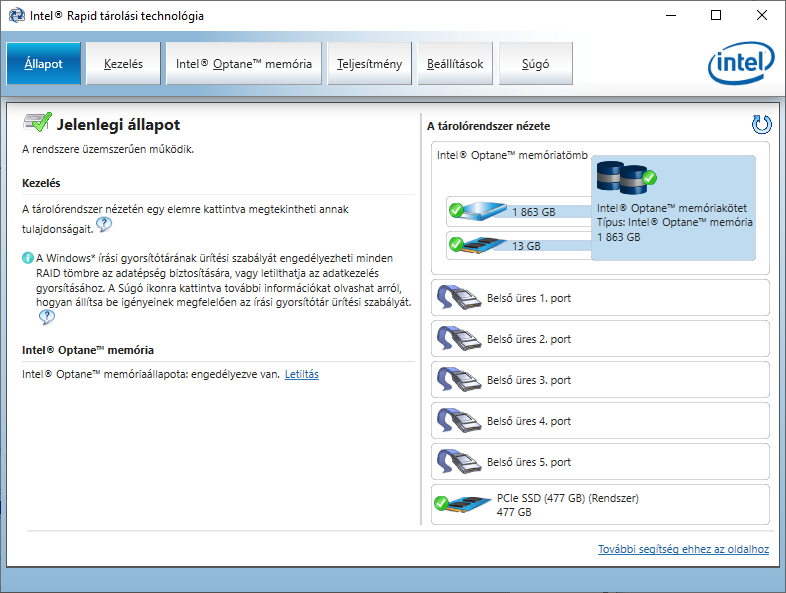The width and height of the screenshot is (786, 593).
Task: Click the Jelenlegi állapot status checkmark icon
Action: (37, 122)
